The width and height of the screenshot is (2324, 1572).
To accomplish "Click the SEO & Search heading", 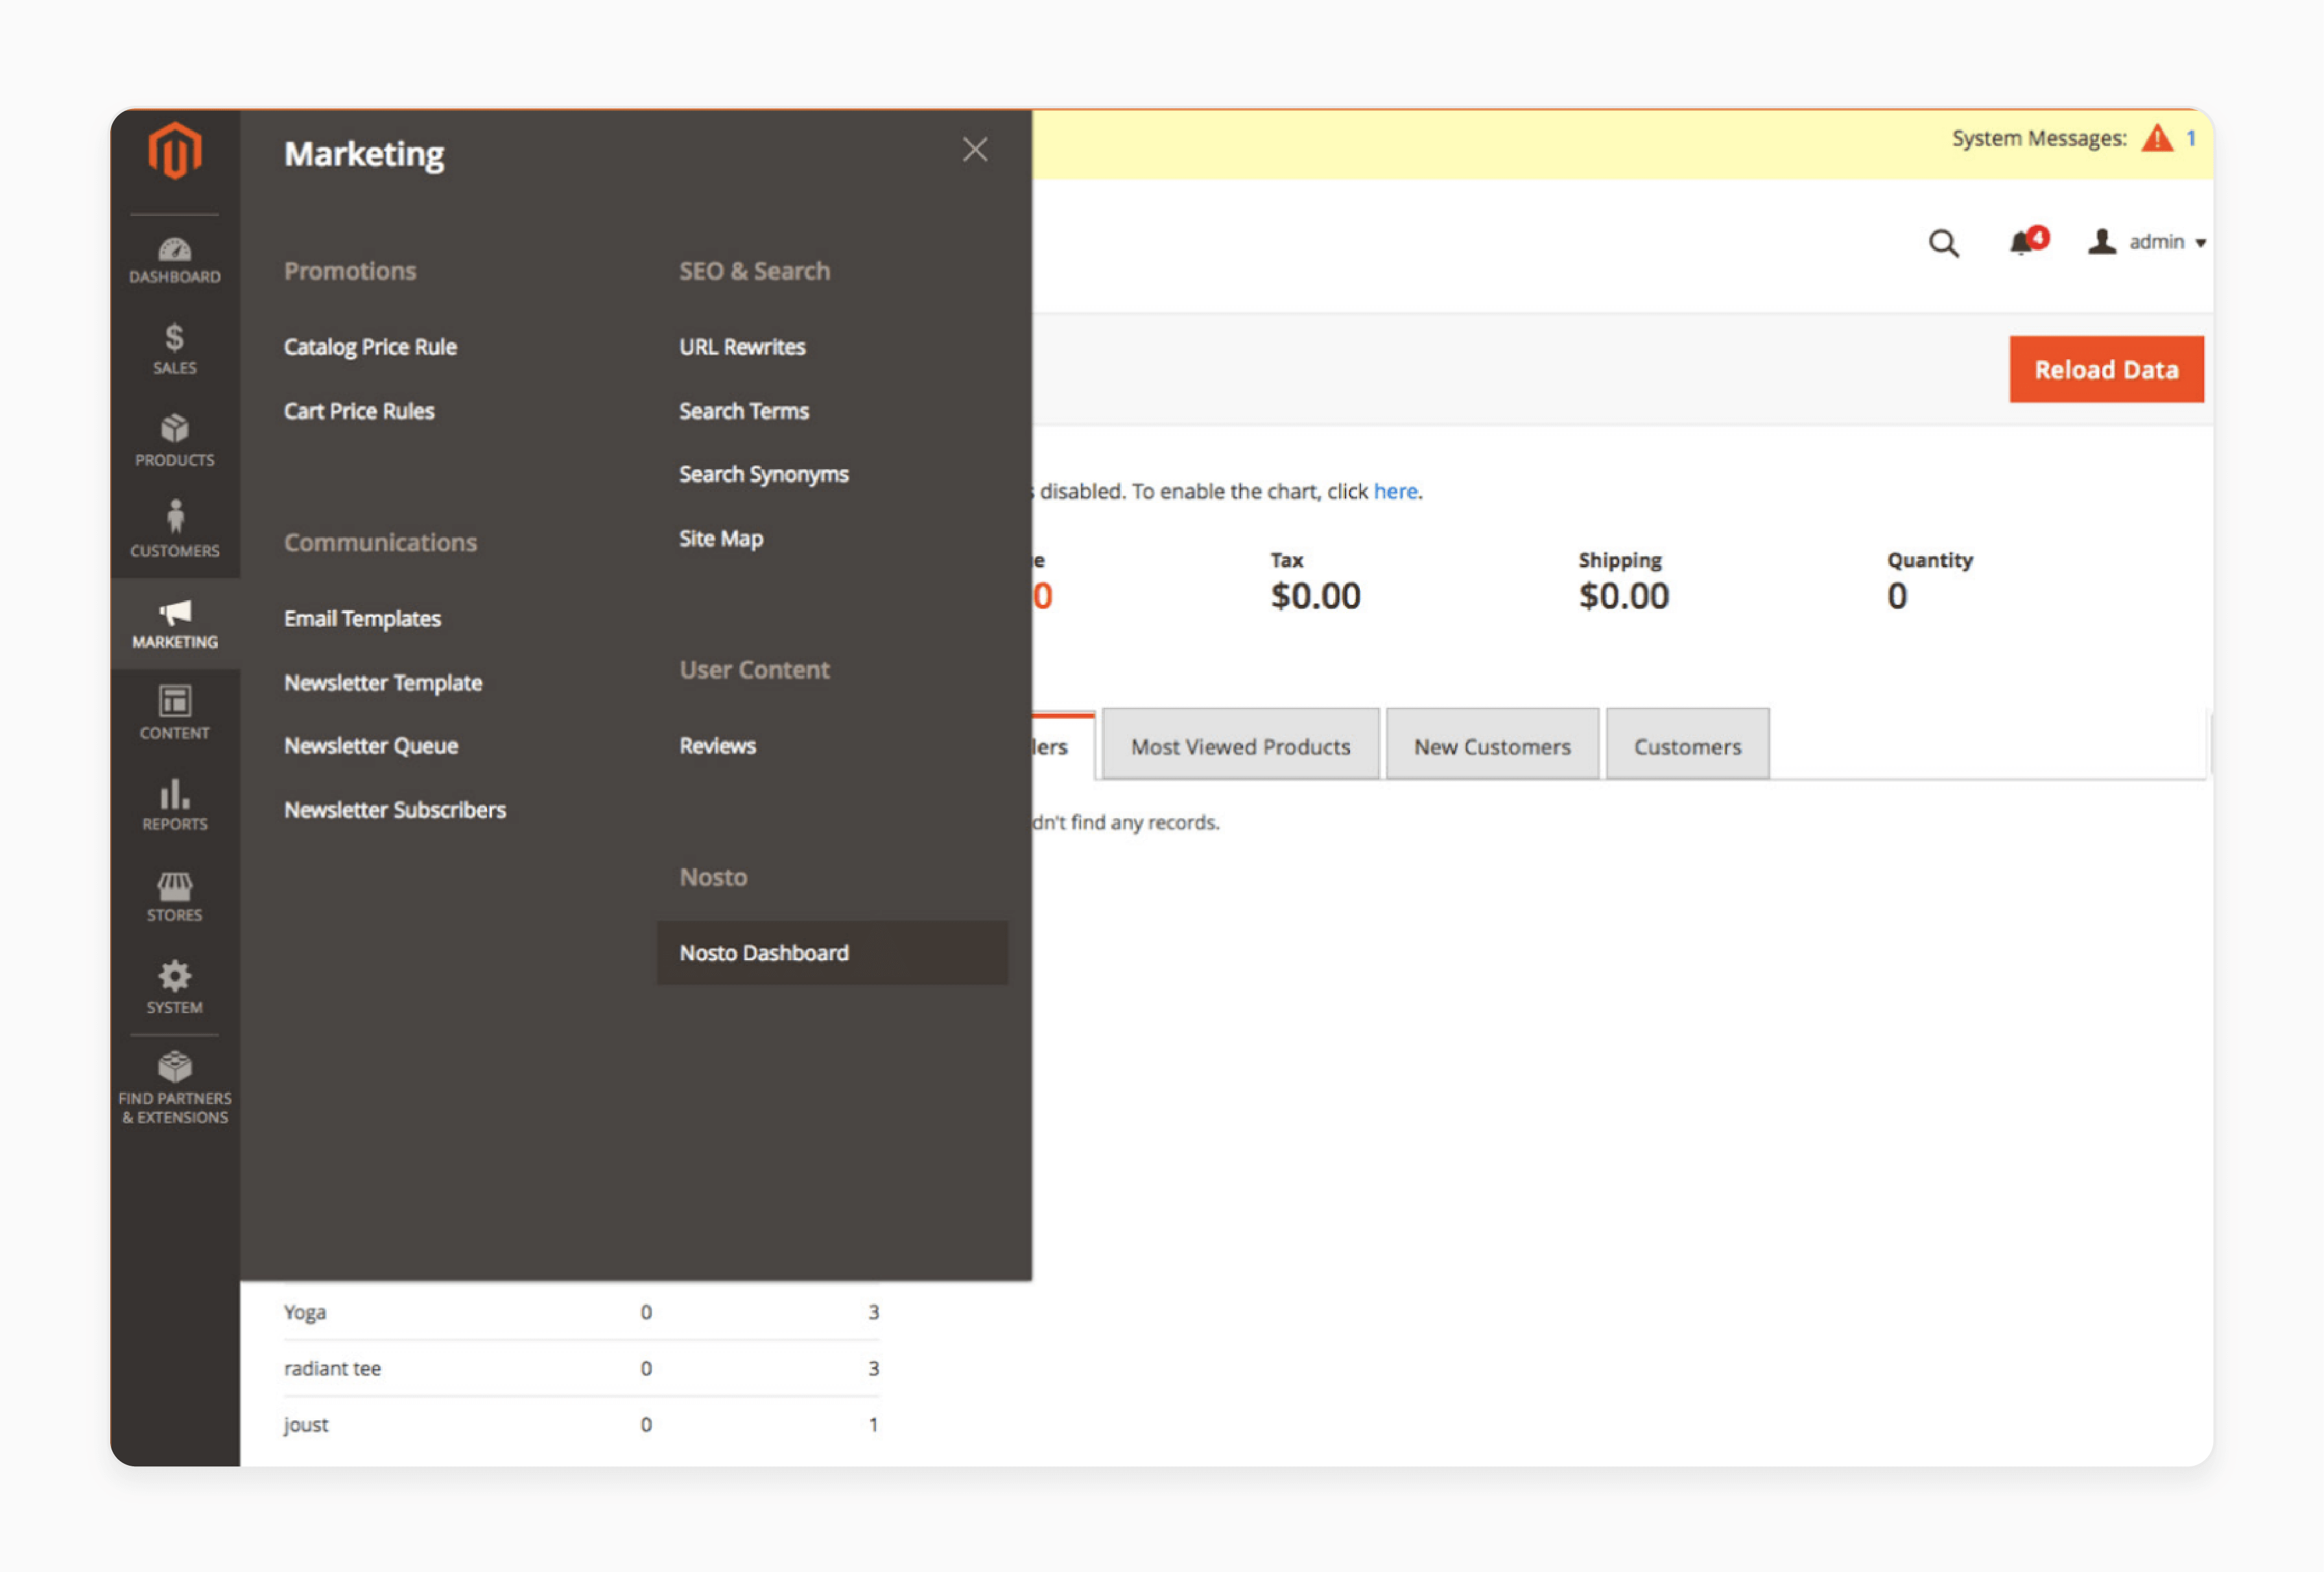I will [x=755, y=271].
